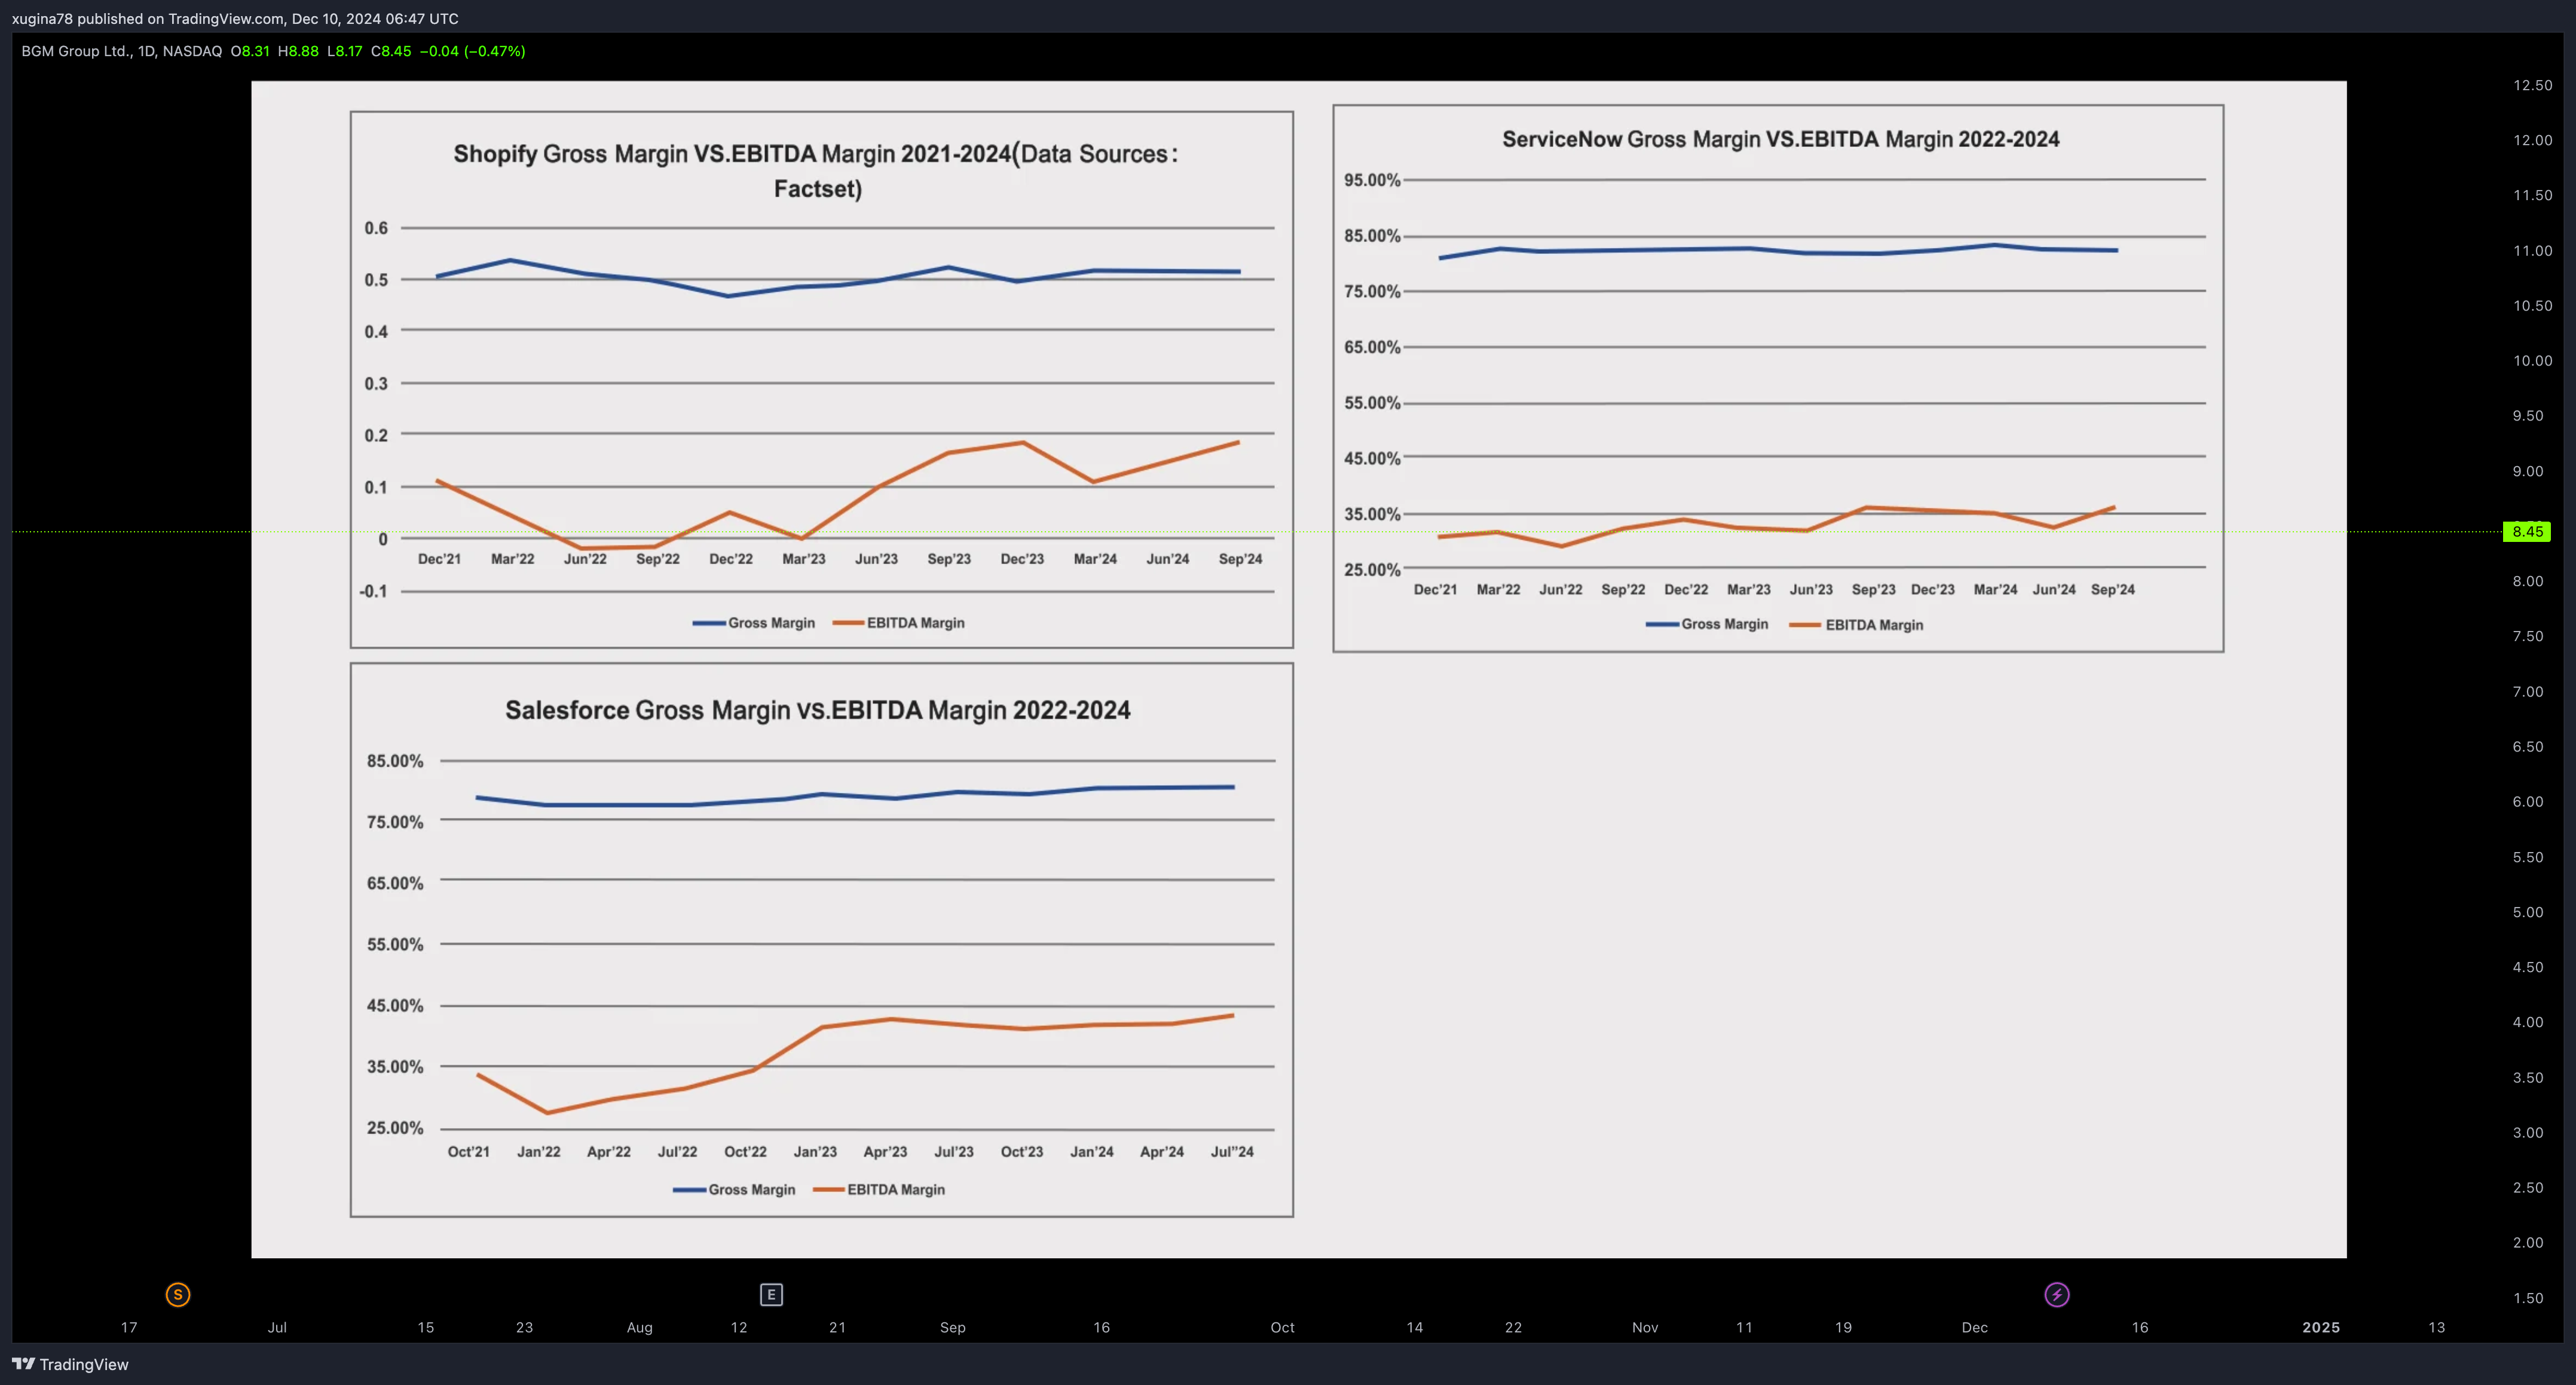
Task: Click the green 8.45 current price tag
Action: (2527, 532)
